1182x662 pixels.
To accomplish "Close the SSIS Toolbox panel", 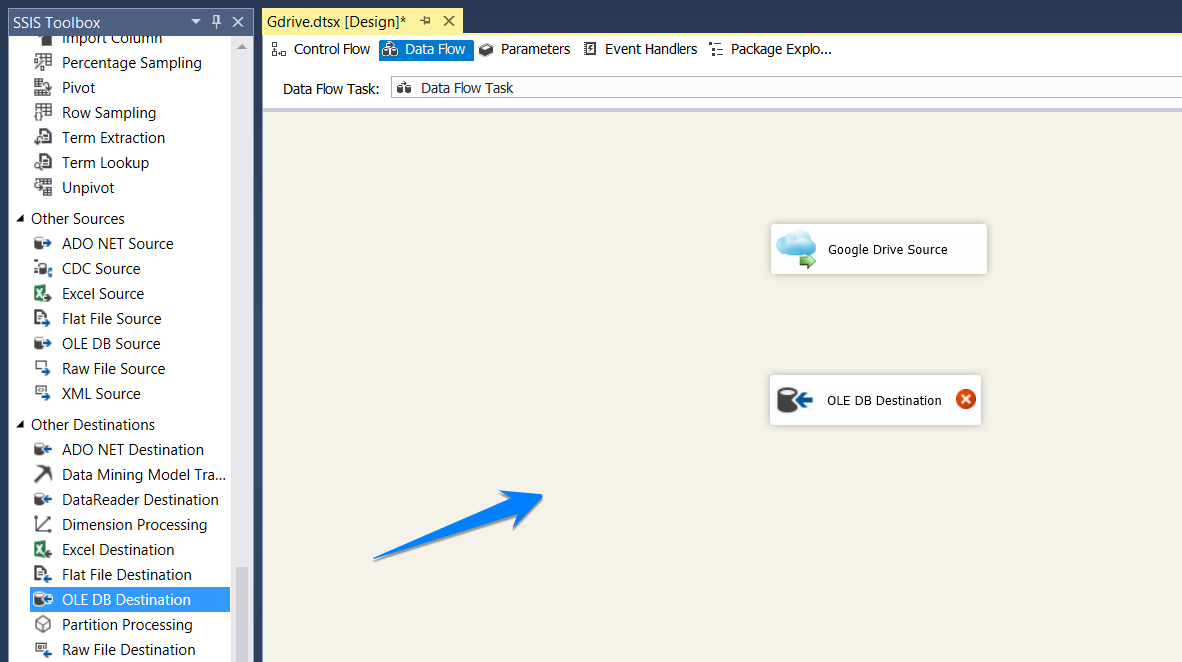I will point(238,22).
